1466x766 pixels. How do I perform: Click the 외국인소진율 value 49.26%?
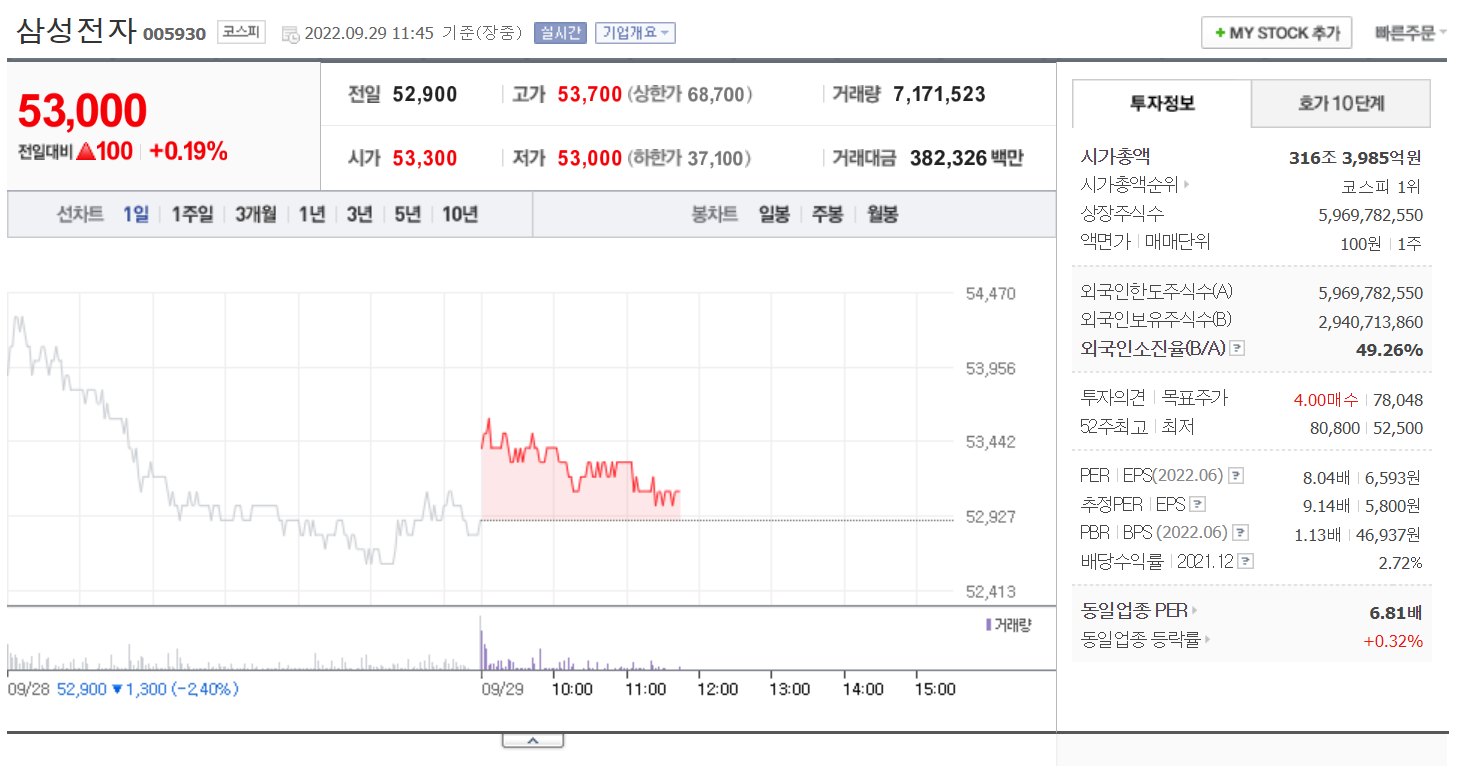tap(1389, 350)
